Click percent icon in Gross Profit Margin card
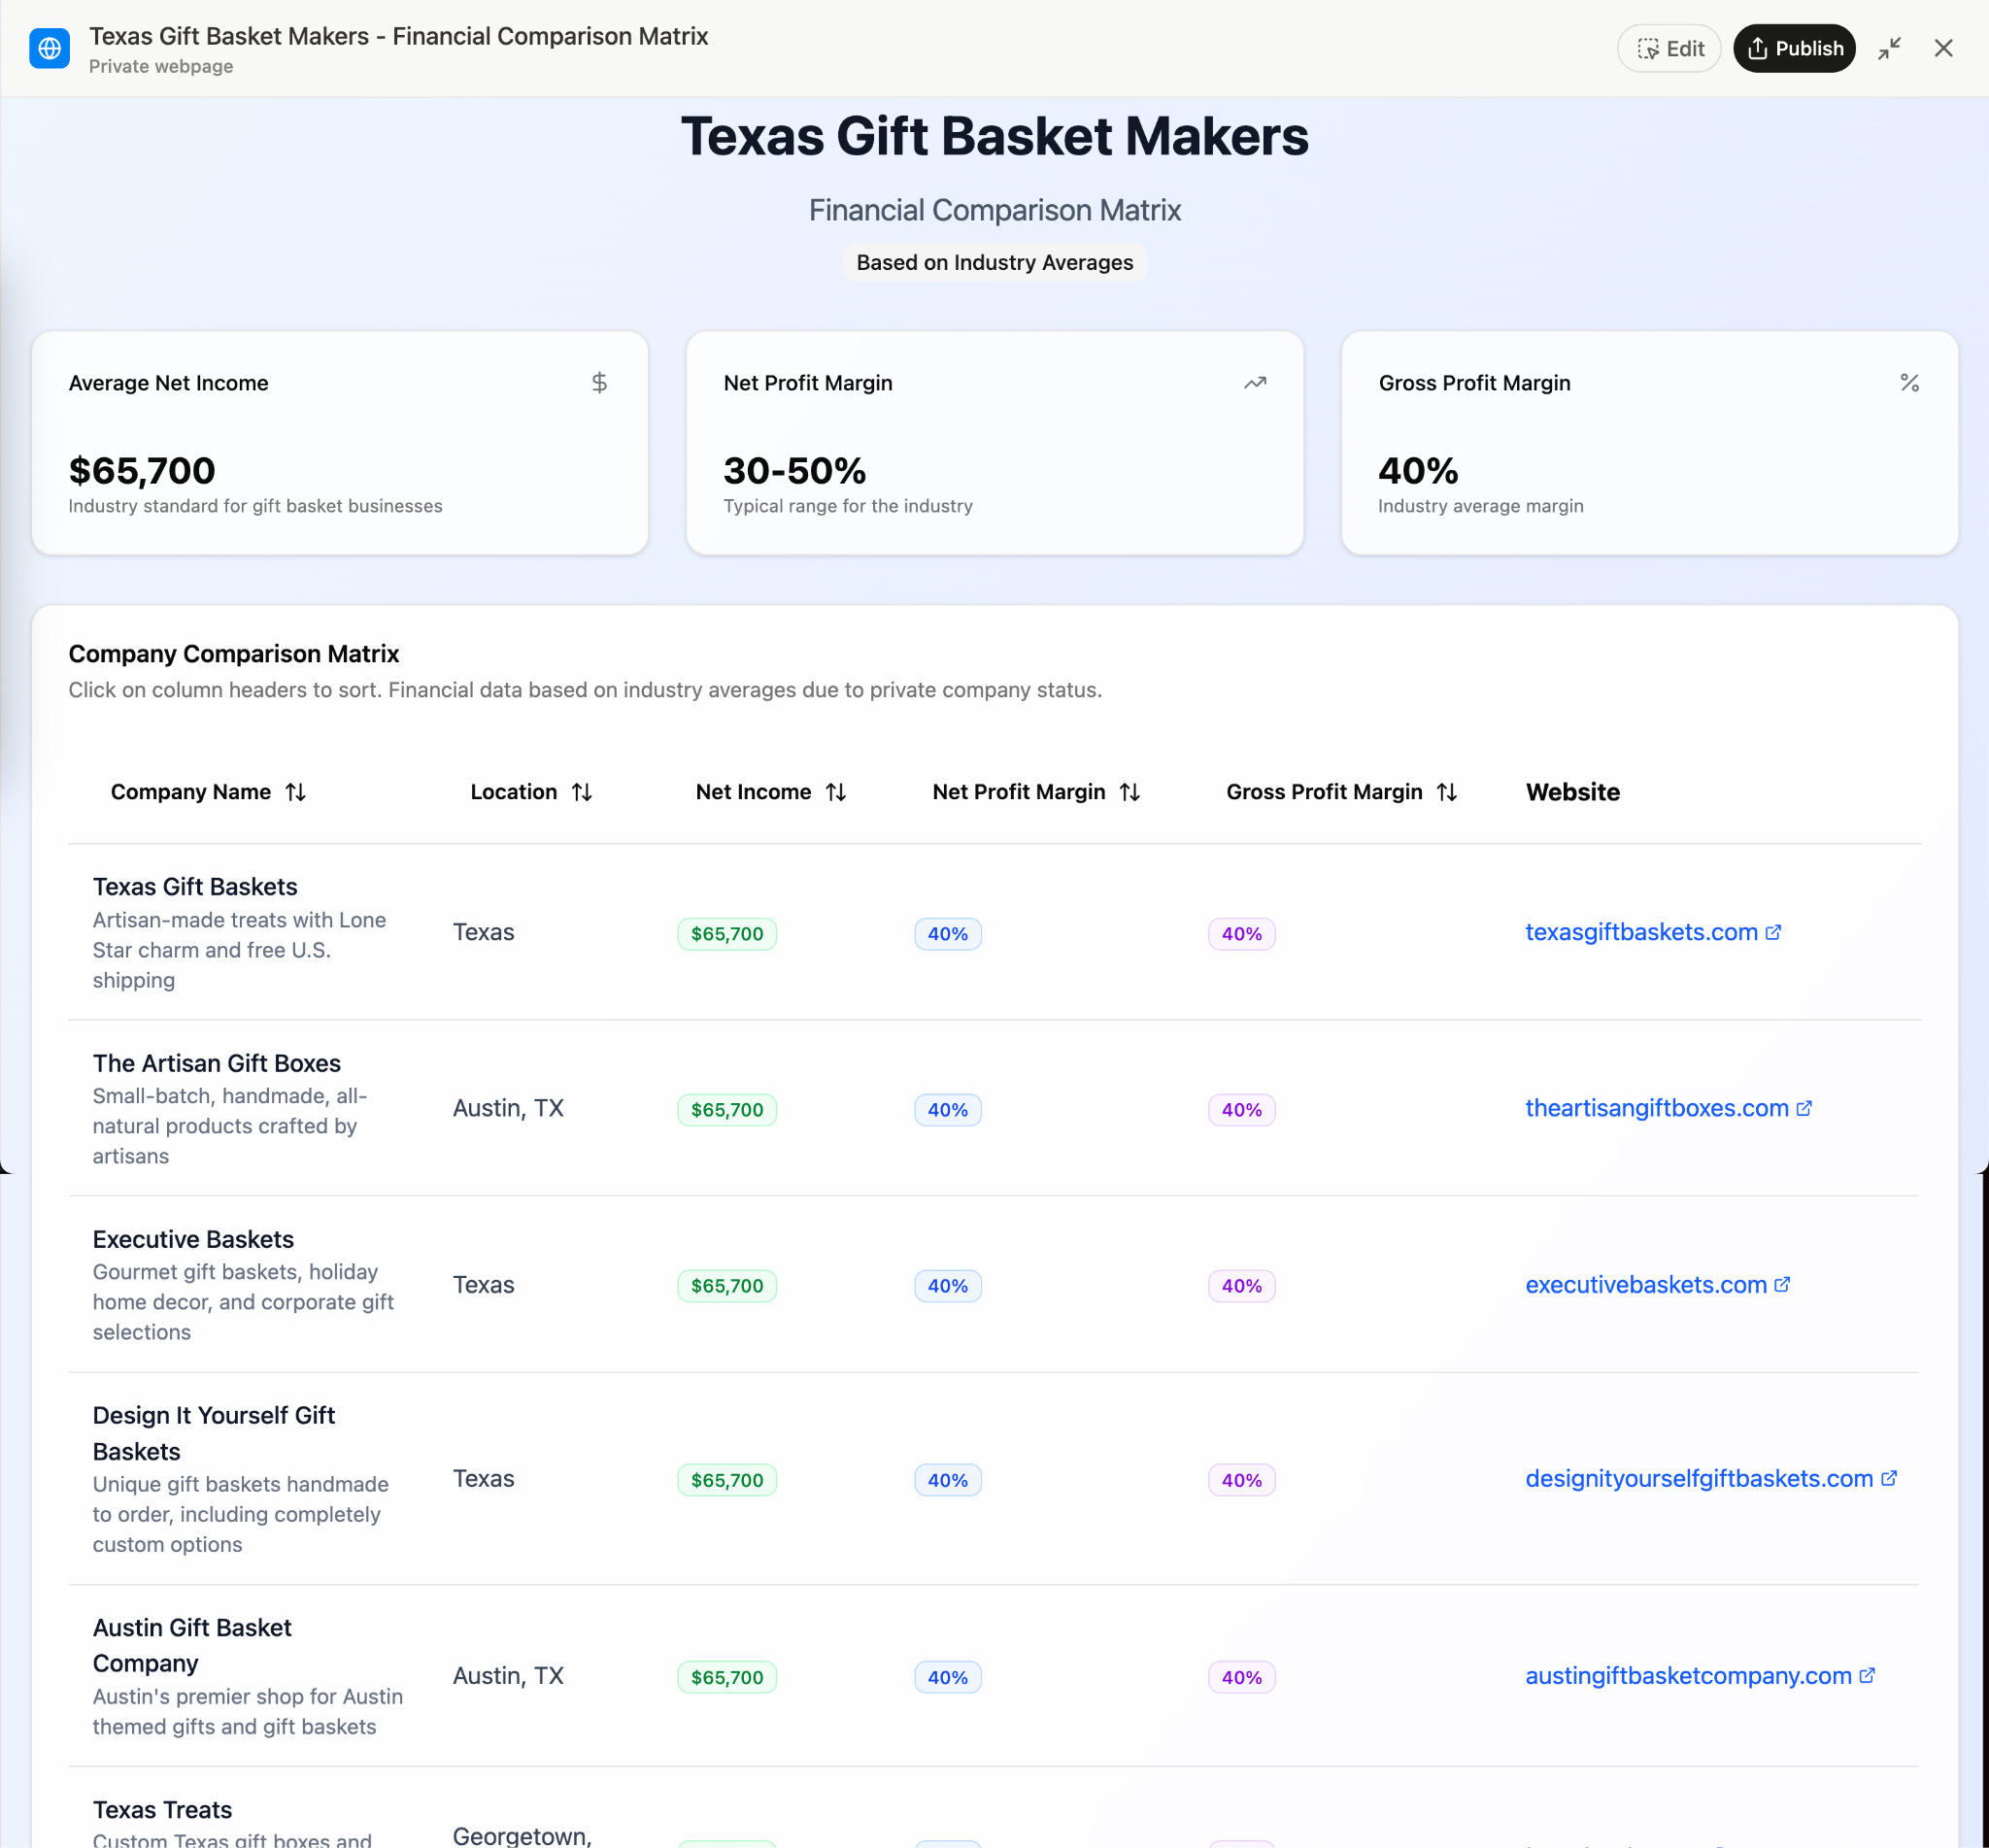Viewport: 1989px width, 1848px height. [1910, 383]
